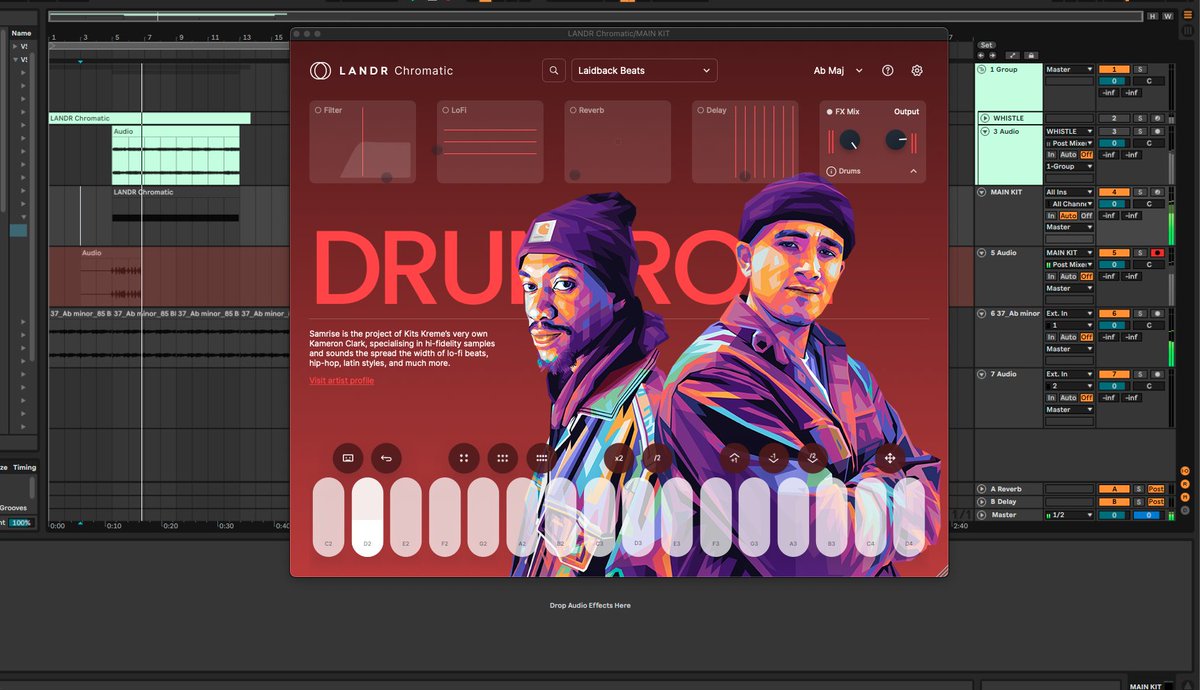Screen dimensions: 1200x690
Task: Open the Ab Maj key dropdown
Action: click(838, 71)
